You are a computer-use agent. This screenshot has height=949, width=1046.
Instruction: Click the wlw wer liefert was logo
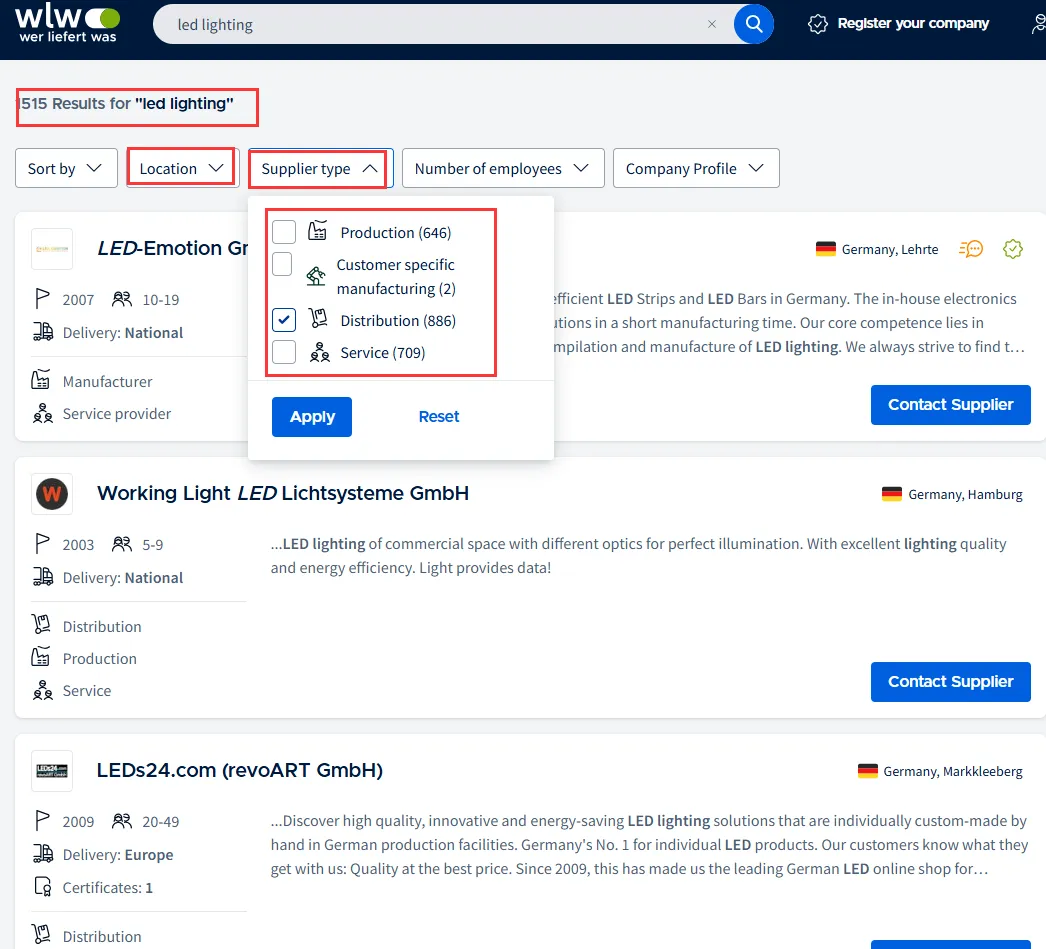[67, 25]
